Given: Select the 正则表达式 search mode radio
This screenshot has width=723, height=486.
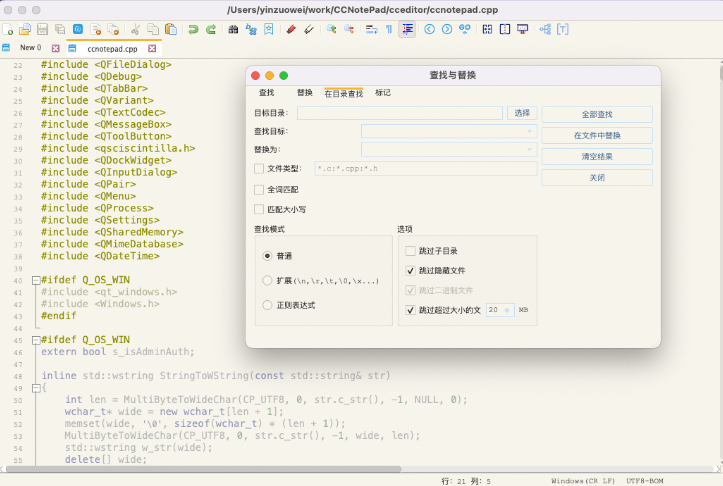Looking at the screenshot, I should [x=267, y=305].
